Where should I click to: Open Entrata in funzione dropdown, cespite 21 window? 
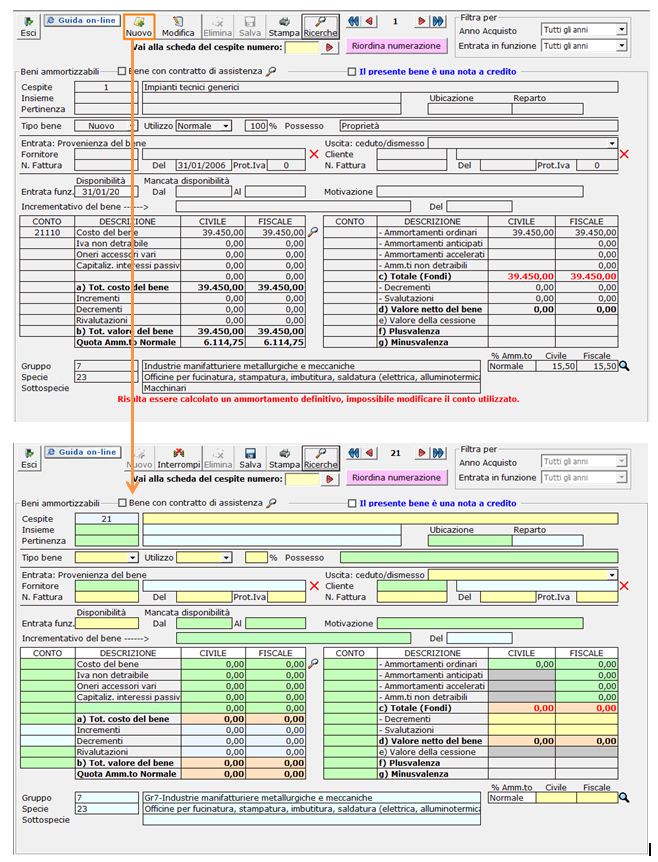(621, 477)
